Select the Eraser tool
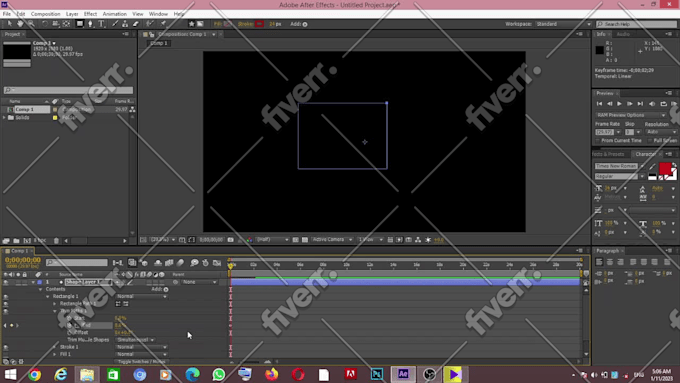The image size is (680, 383). point(135,24)
